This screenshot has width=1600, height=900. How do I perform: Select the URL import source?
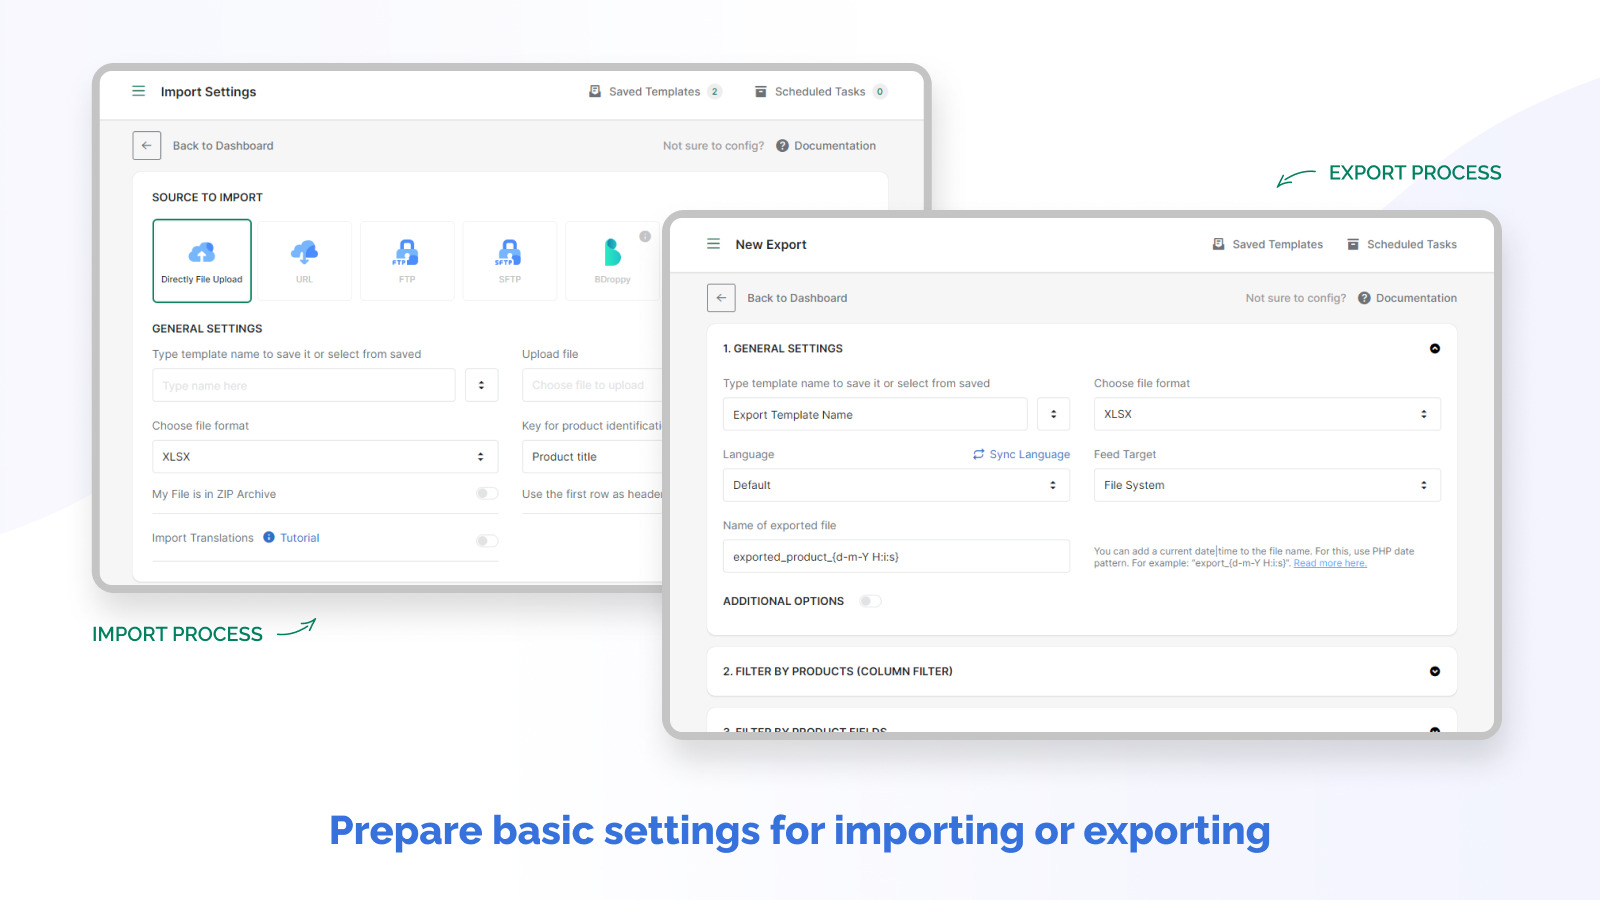pos(304,260)
